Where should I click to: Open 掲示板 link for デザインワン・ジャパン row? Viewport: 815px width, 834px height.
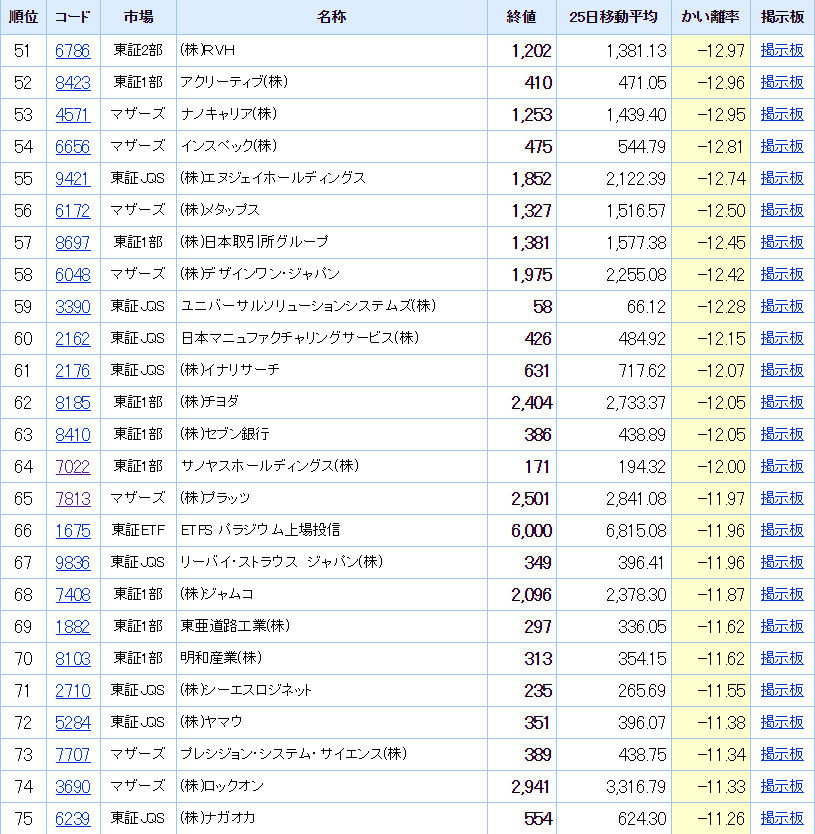click(782, 274)
